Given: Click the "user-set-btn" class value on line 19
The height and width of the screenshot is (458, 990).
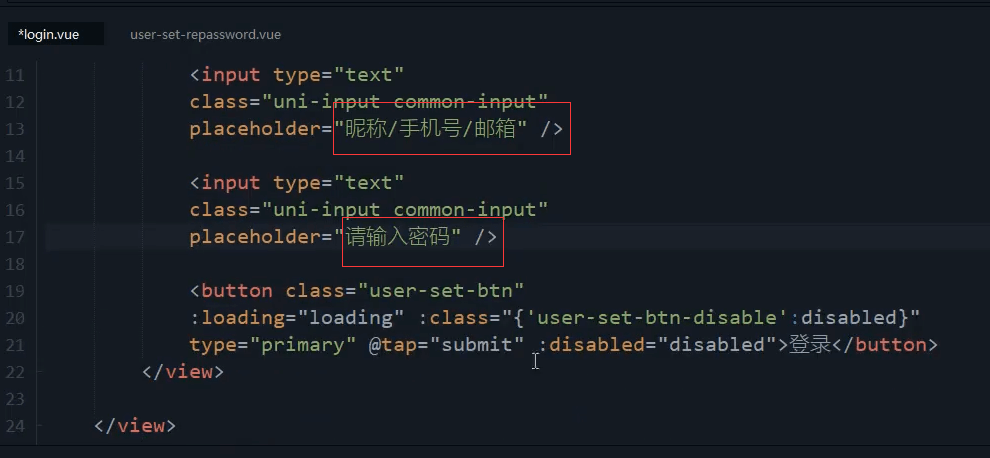Looking at the screenshot, I should [441, 291].
